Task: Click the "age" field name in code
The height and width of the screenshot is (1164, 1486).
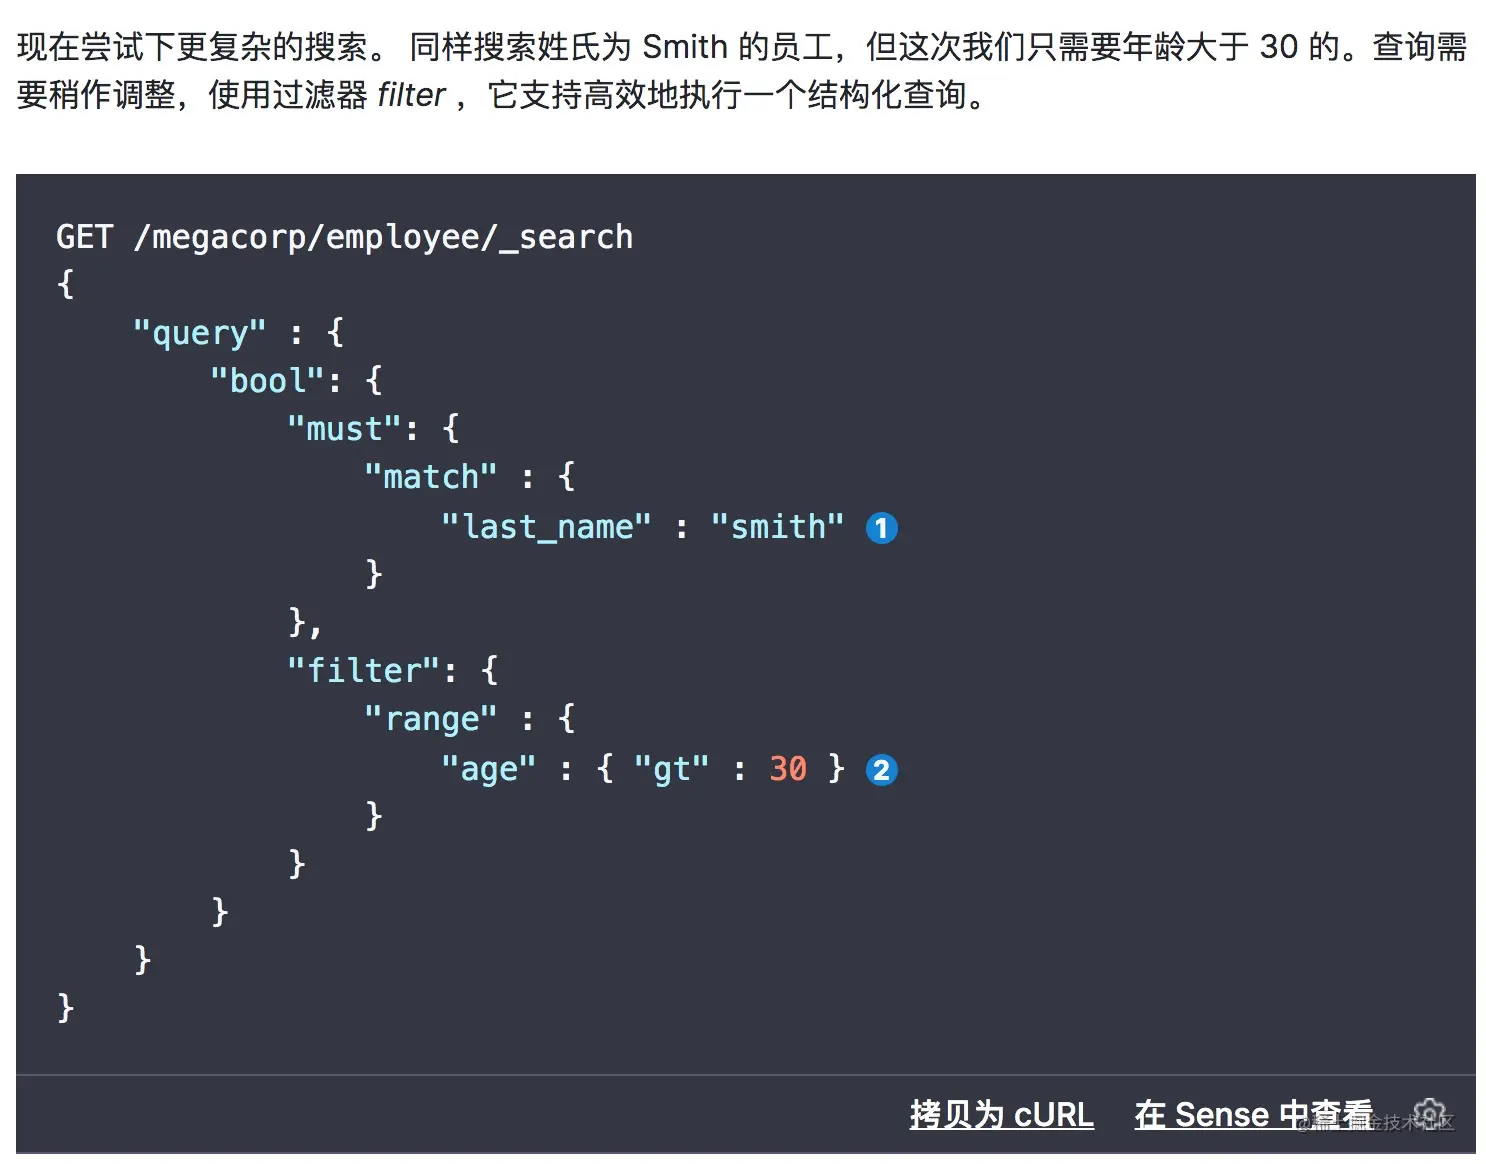Action: [488, 768]
